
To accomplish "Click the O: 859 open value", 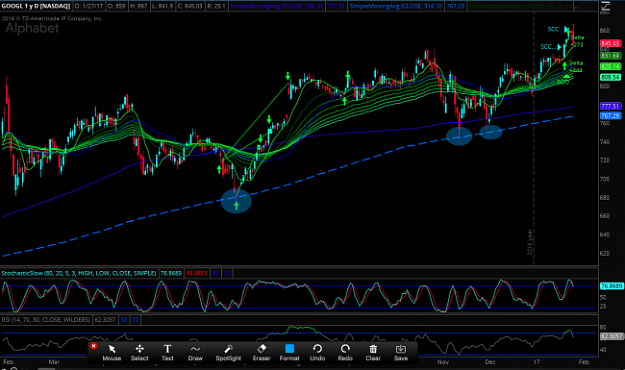I will click(x=116, y=6).
